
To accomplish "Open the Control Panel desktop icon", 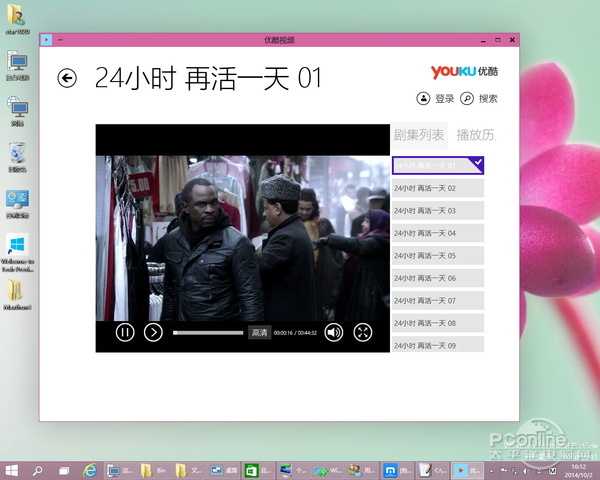I will click(18, 204).
